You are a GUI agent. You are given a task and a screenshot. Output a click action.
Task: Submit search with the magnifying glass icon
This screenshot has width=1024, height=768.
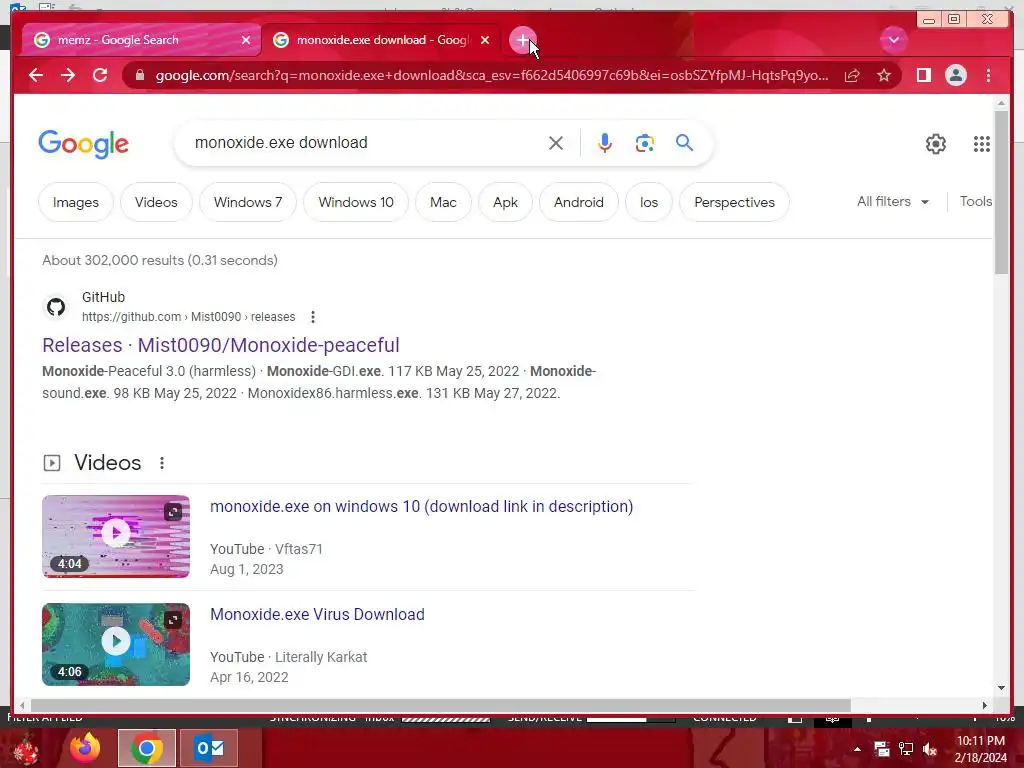pos(684,142)
